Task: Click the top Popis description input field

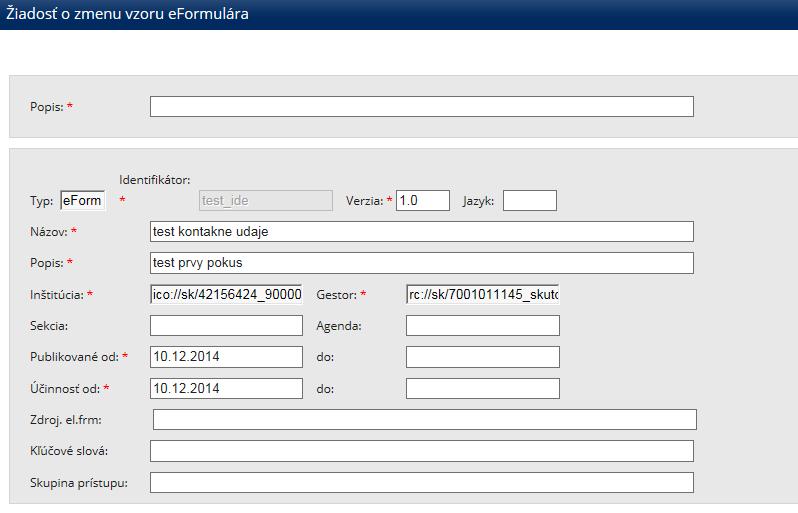Action: pyautogui.click(x=421, y=106)
